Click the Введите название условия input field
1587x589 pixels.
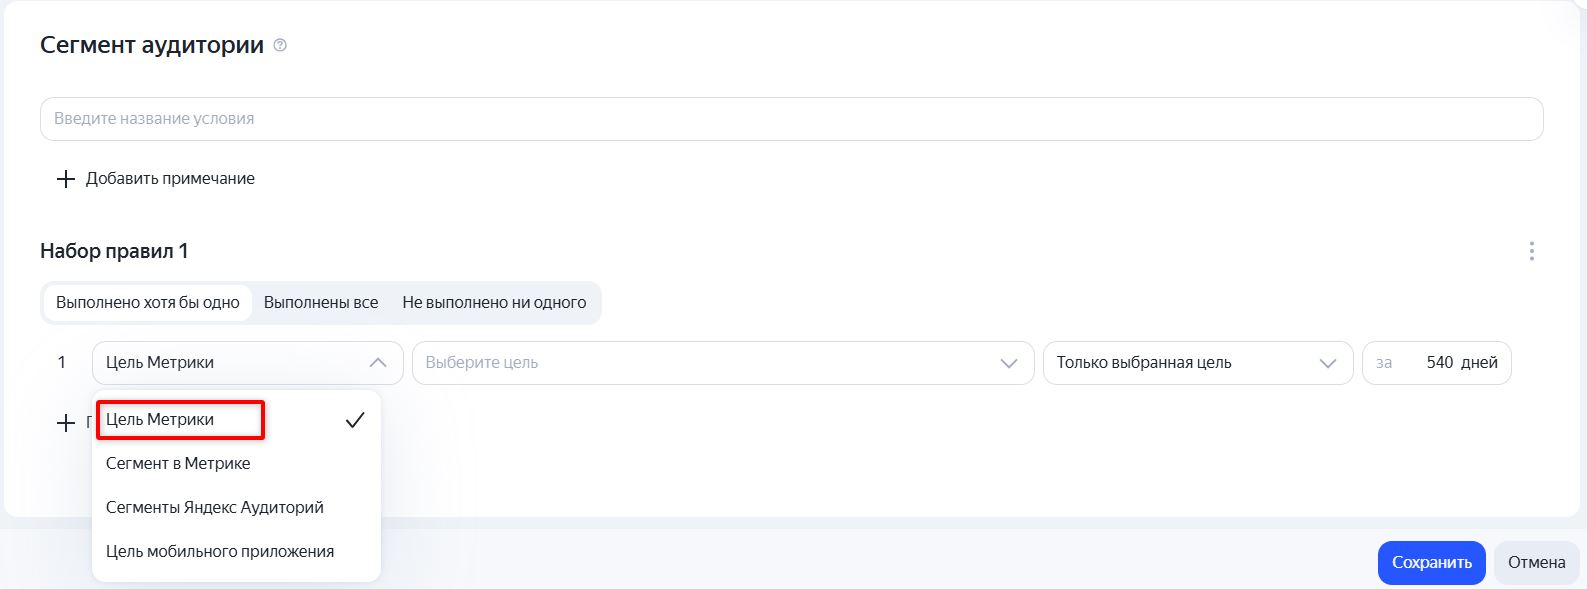point(792,119)
